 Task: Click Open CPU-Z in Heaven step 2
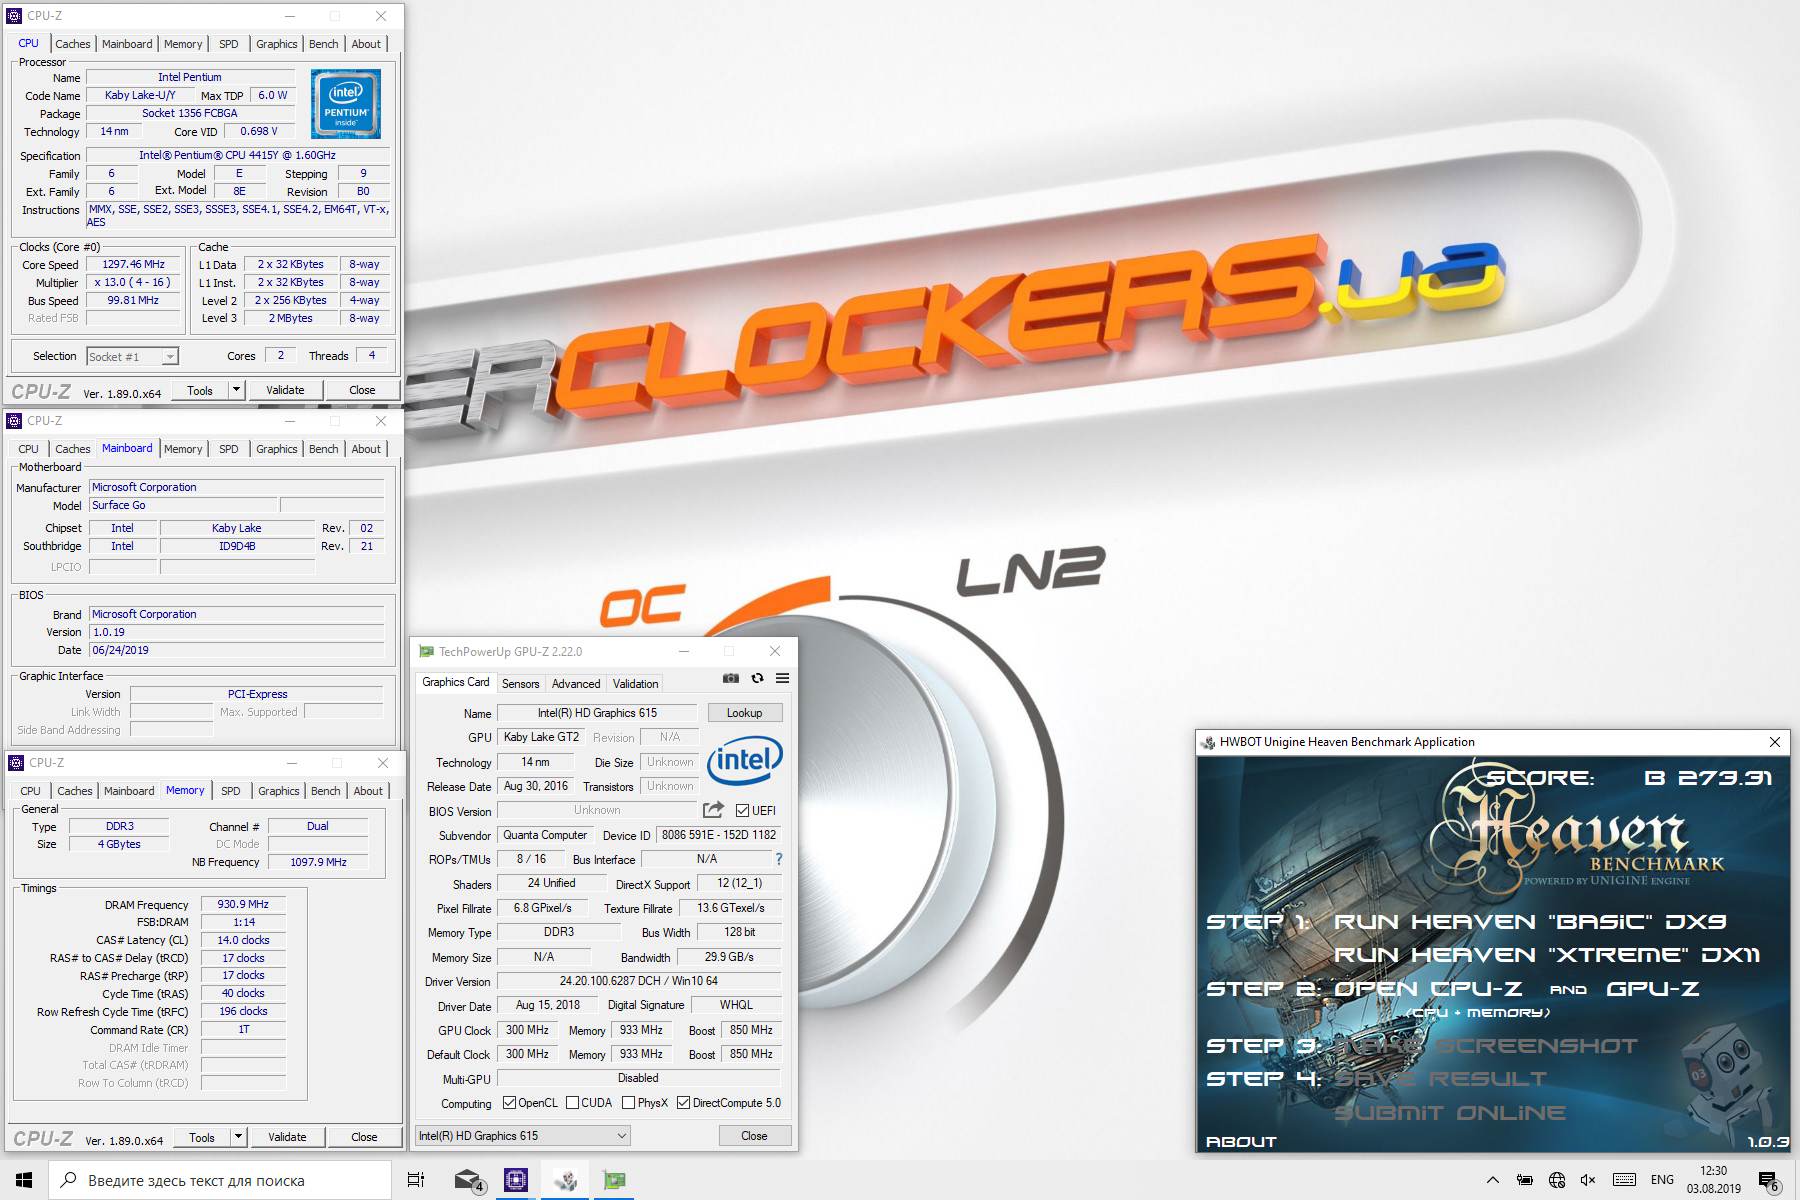pyautogui.click(x=1428, y=989)
